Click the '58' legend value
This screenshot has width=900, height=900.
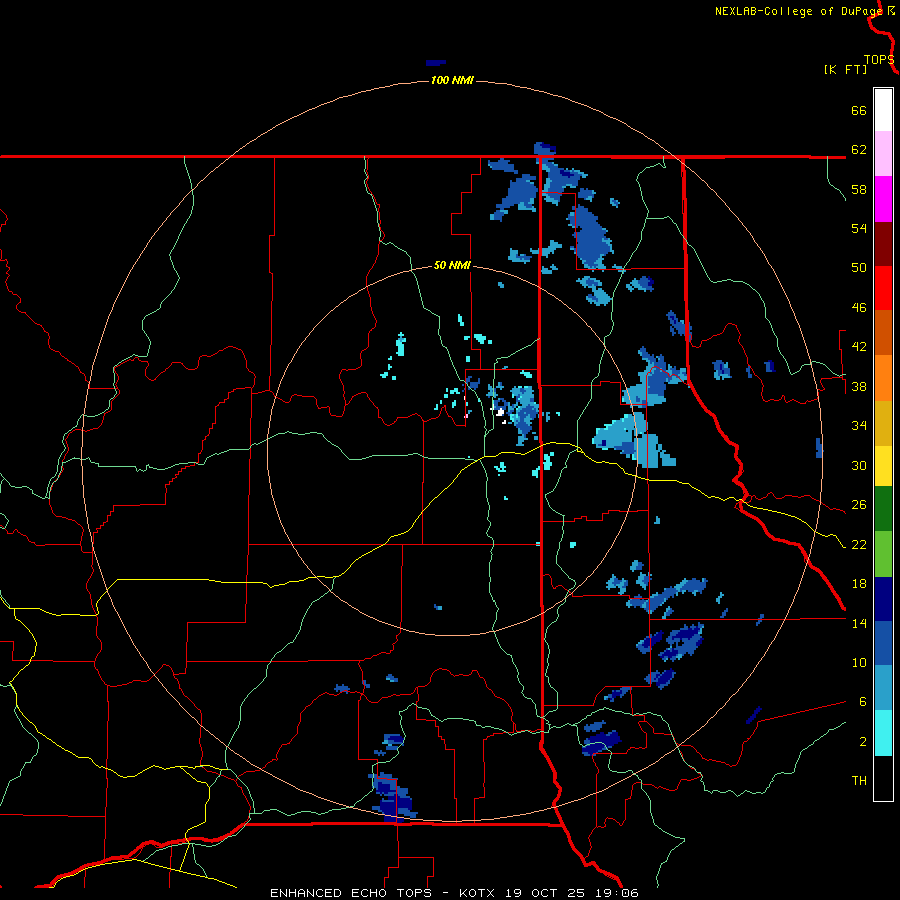click(859, 189)
